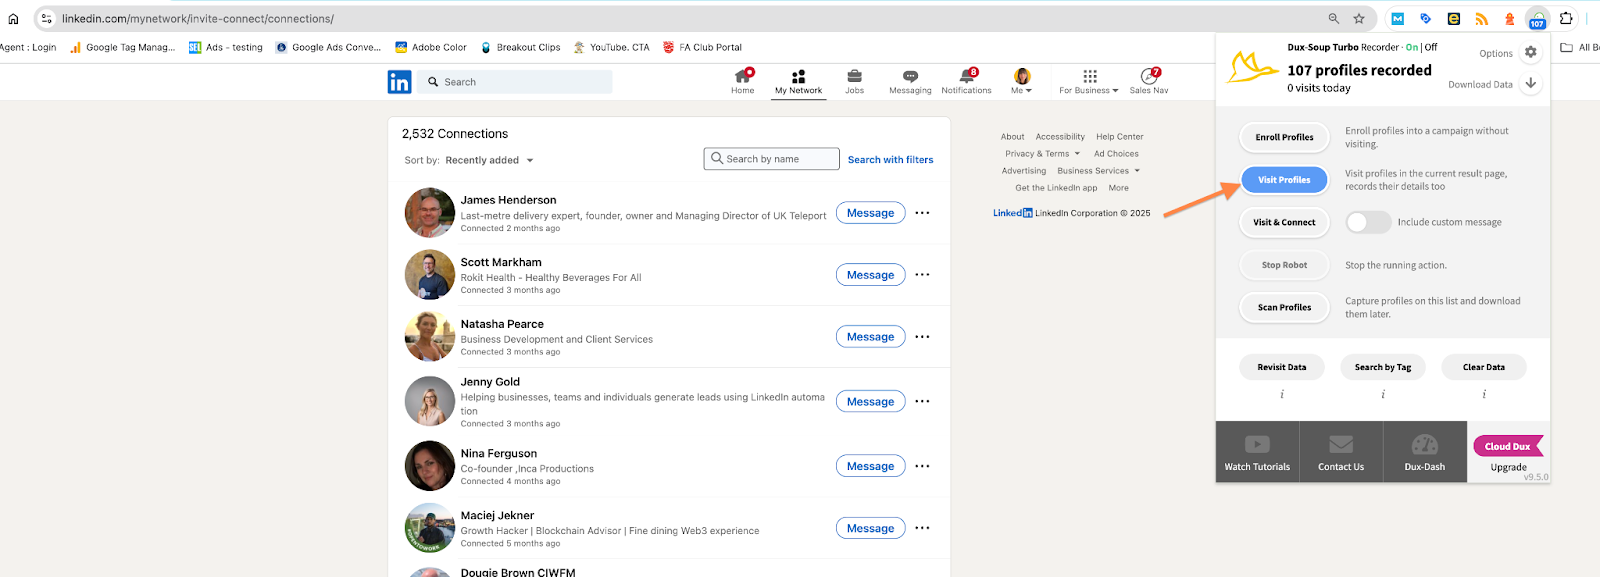Screen dimensions: 1600x577
Task: Message James Henderson
Action: click(x=870, y=213)
